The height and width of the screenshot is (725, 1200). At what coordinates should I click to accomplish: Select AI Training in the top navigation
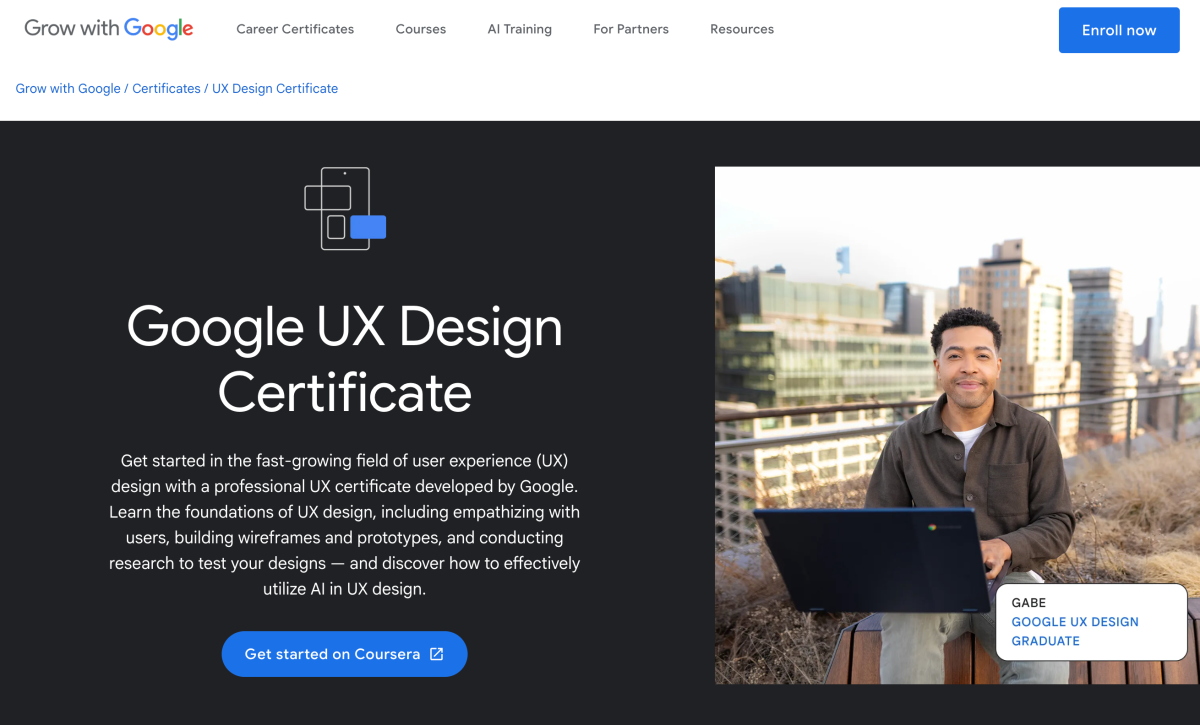519,29
